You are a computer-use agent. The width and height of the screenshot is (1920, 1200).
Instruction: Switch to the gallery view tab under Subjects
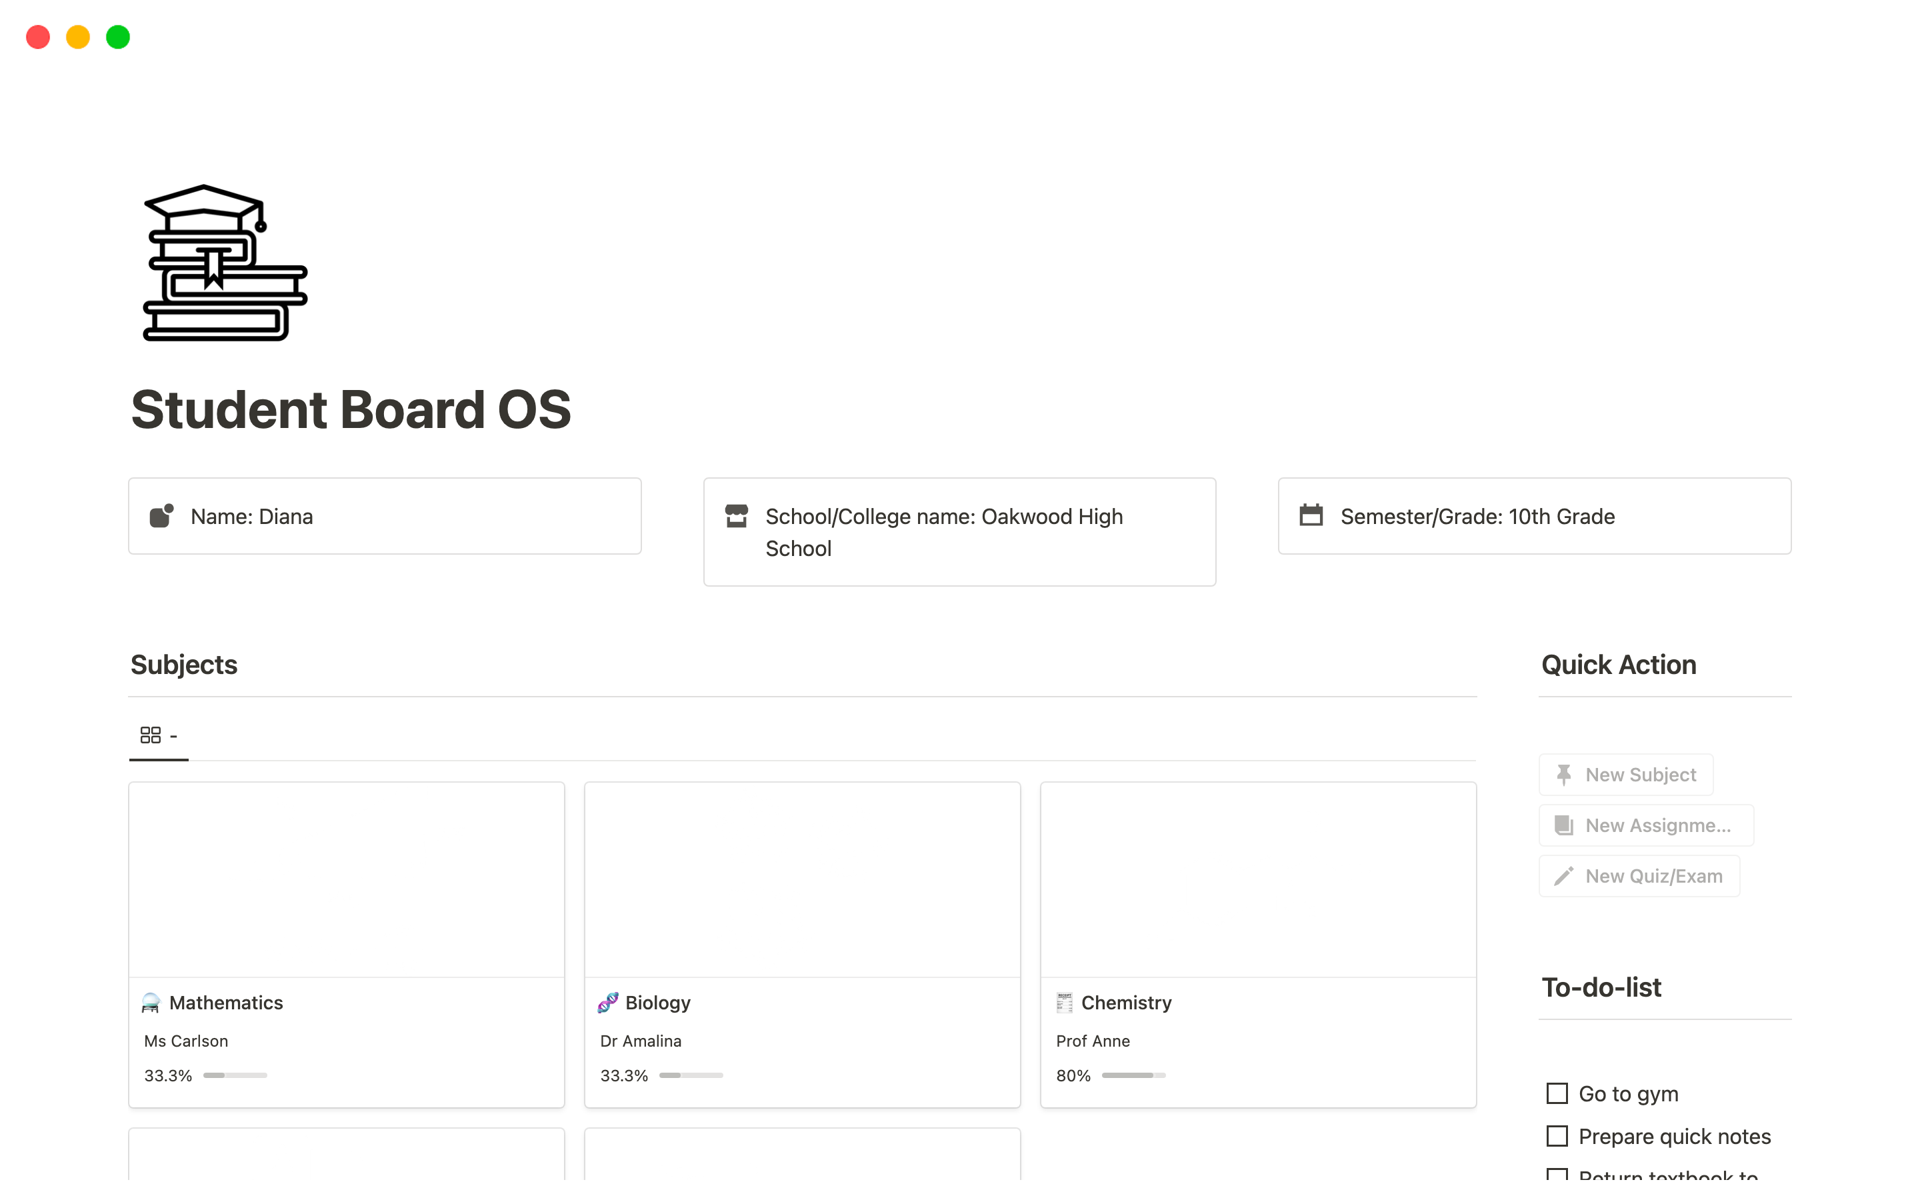click(x=158, y=734)
